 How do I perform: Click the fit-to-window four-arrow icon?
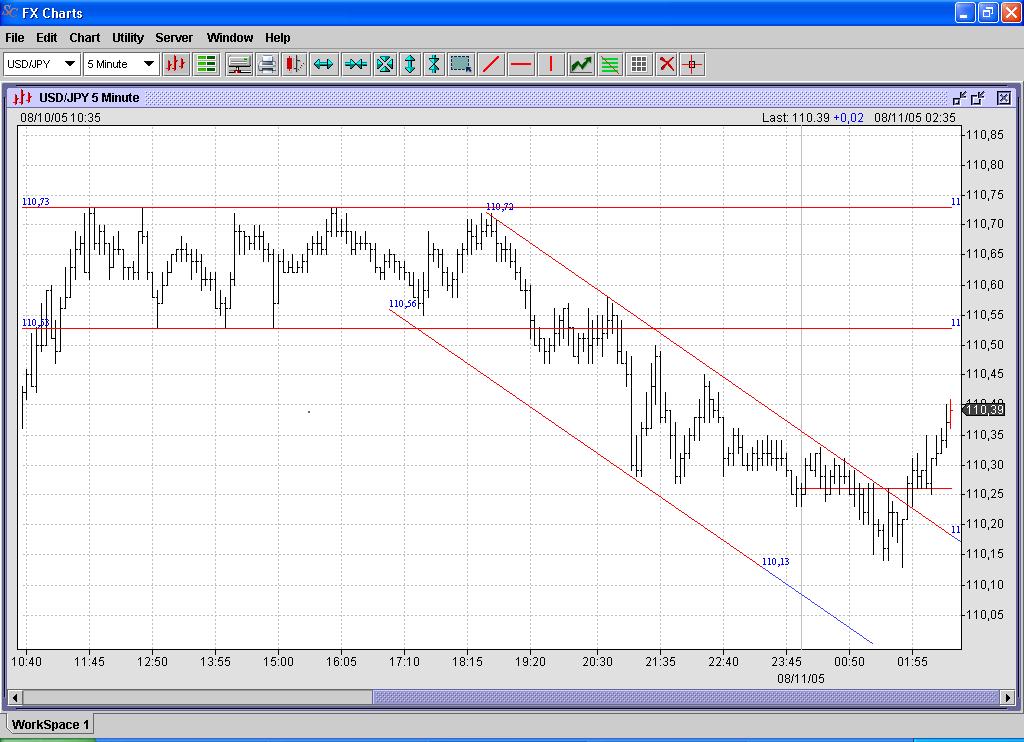tap(385, 64)
